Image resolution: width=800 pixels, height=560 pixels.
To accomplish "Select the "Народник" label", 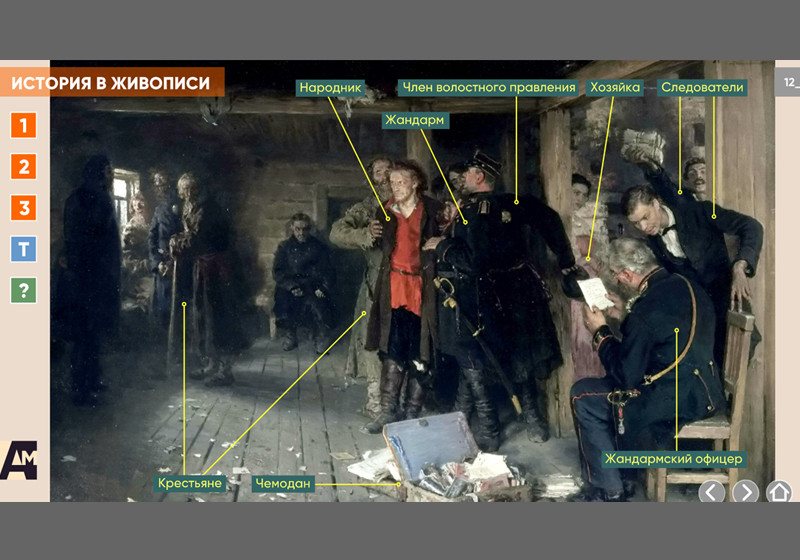I will click(x=331, y=88).
